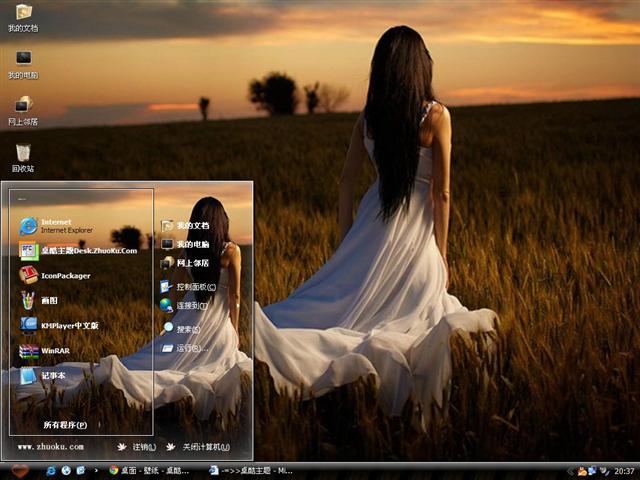Image resolution: width=640 pixels, height=480 pixels.
Task: Click the 注销 (Log Off) button
Action: pos(138,447)
